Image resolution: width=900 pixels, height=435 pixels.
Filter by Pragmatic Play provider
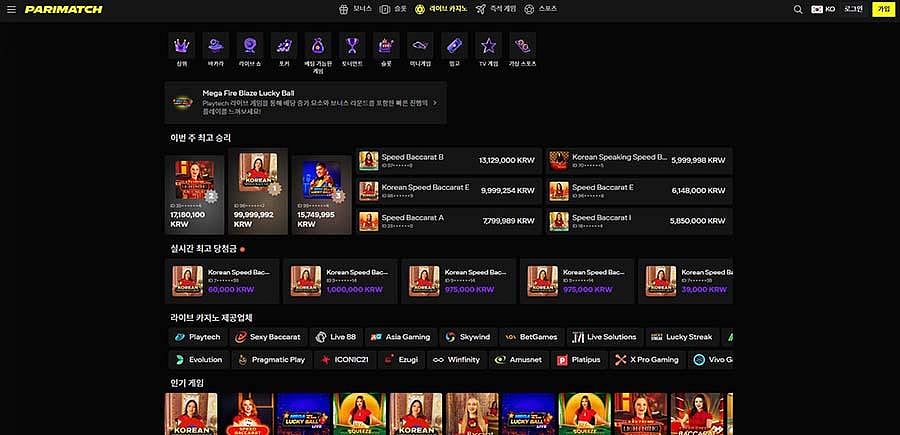coord(272,360)
